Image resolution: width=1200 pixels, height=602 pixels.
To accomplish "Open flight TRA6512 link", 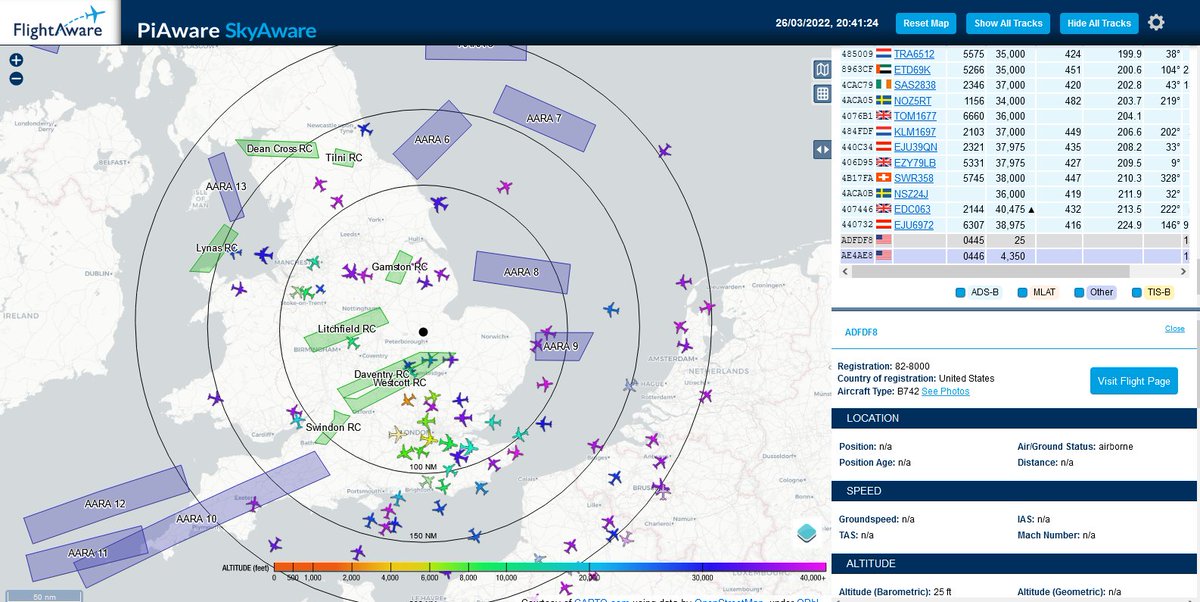I will click(913, 54).
